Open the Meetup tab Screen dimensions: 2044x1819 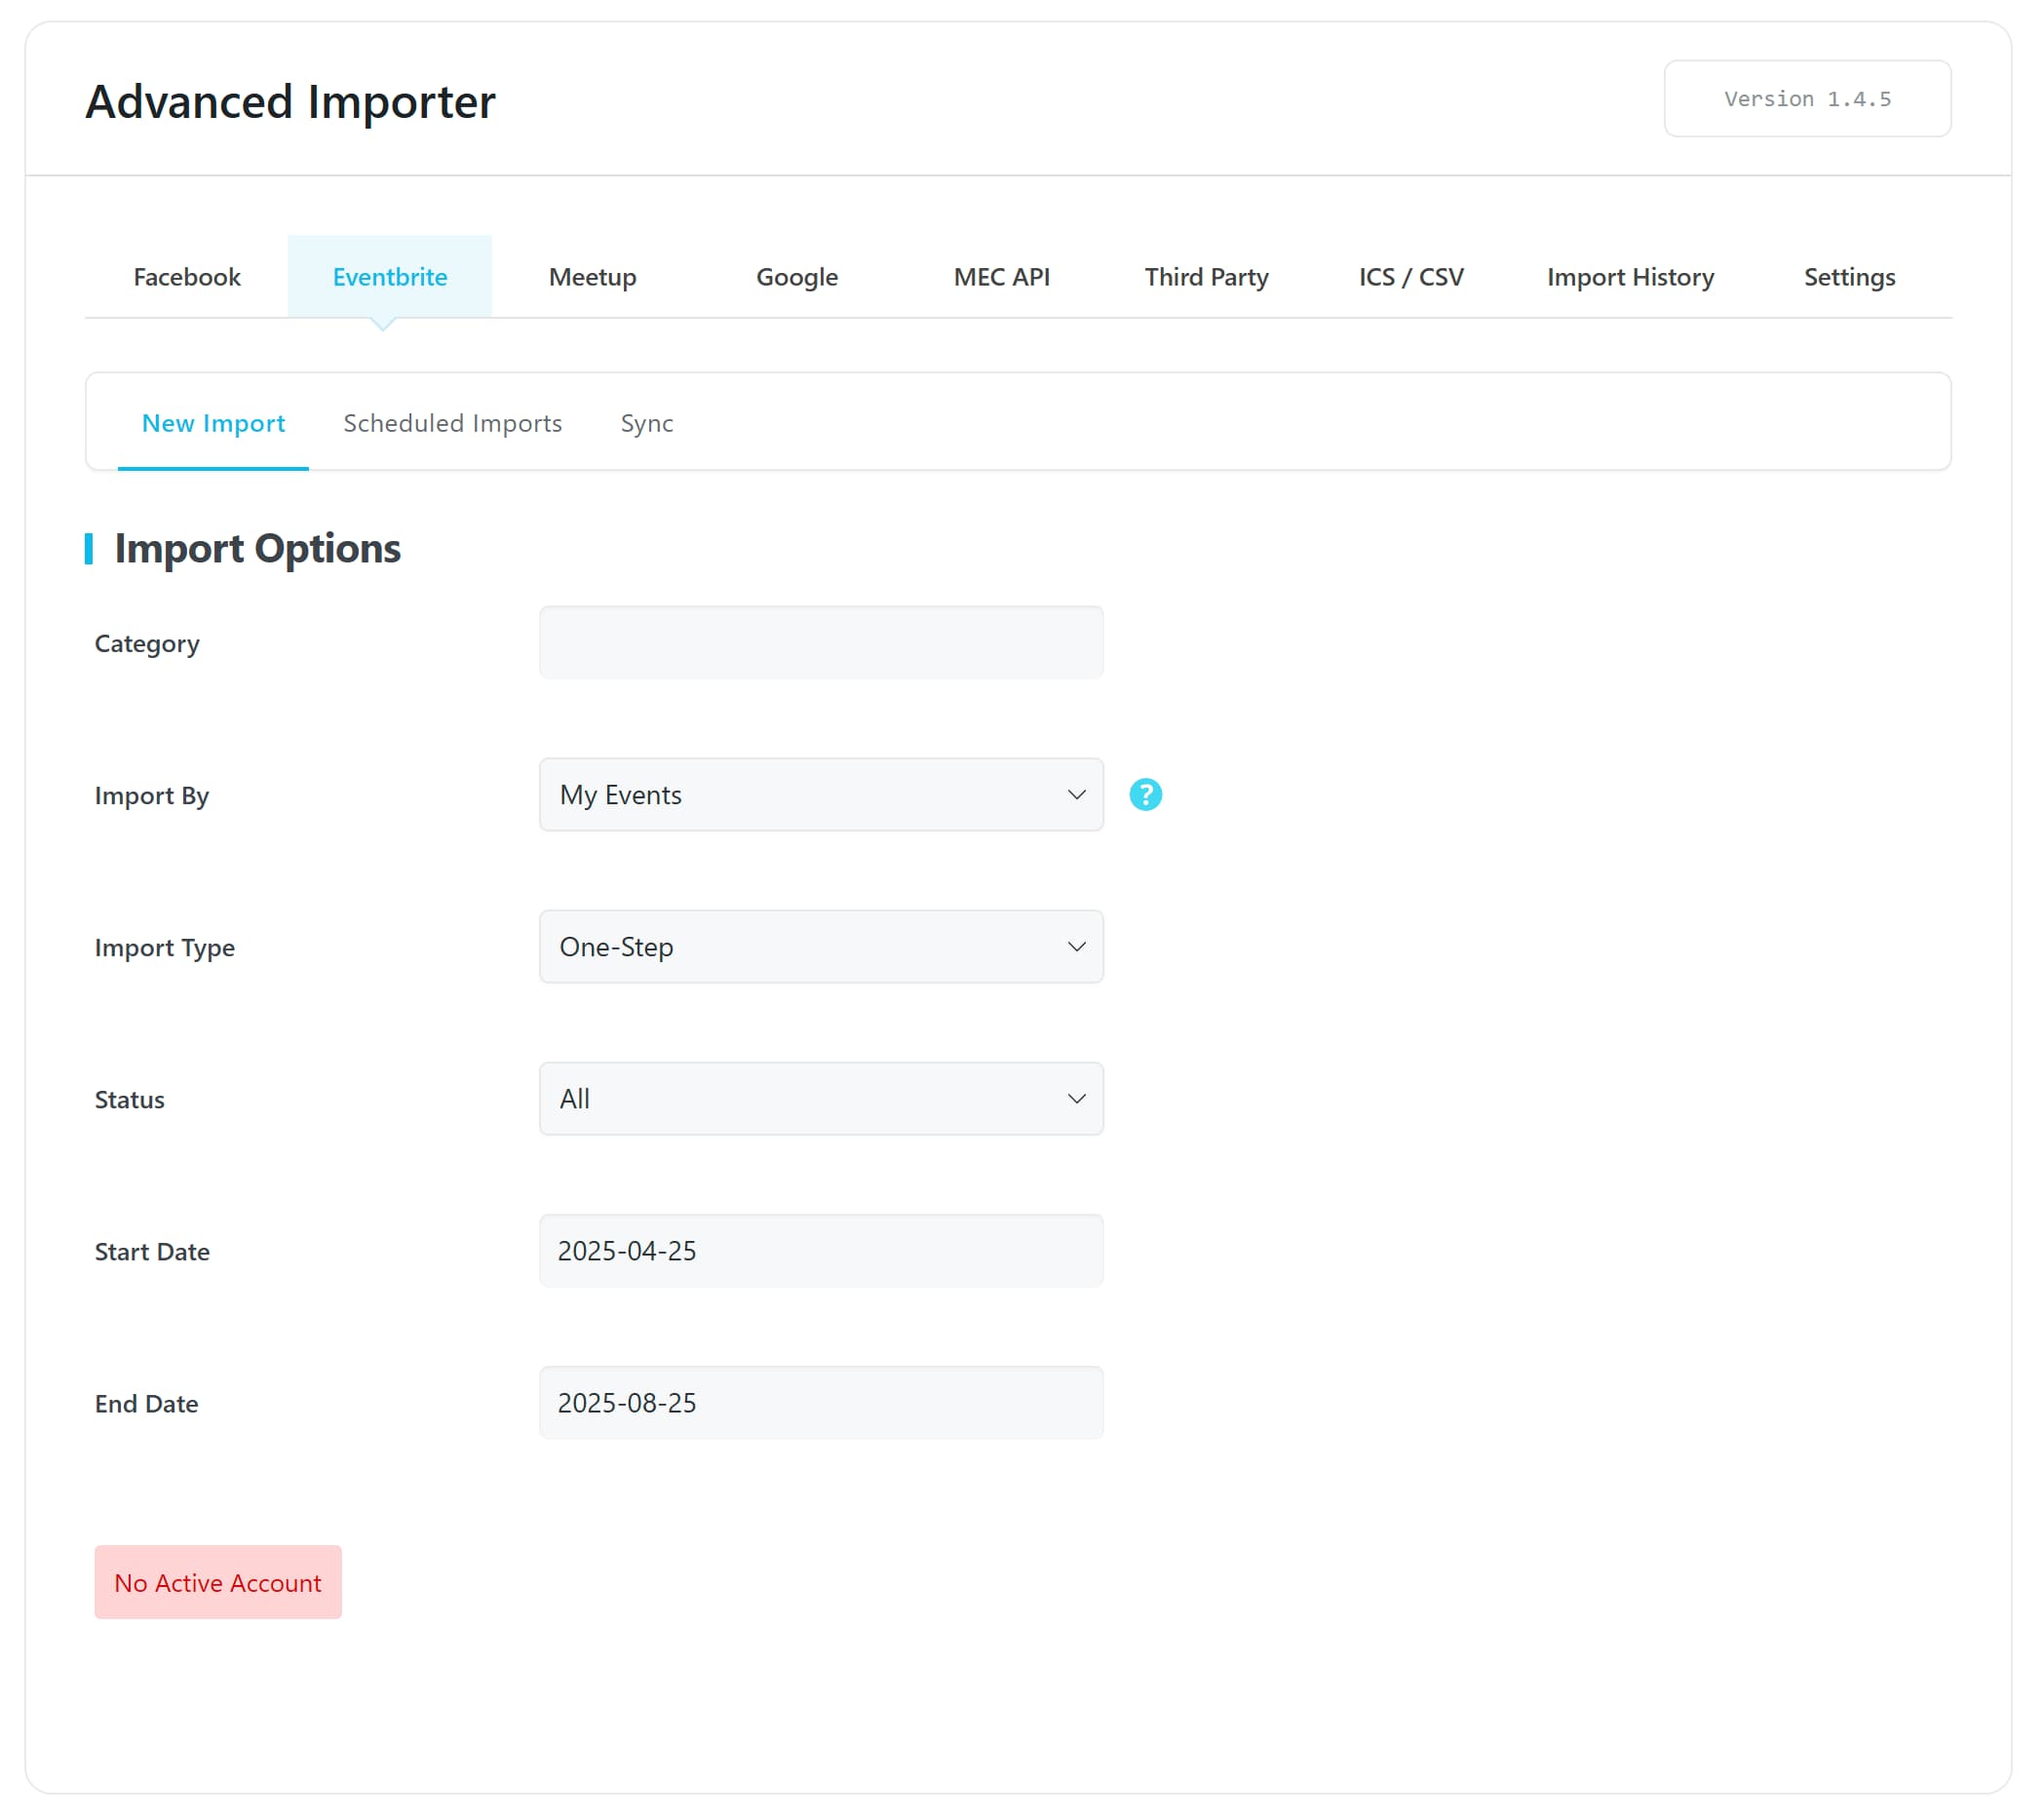click(x=592, y=277)
